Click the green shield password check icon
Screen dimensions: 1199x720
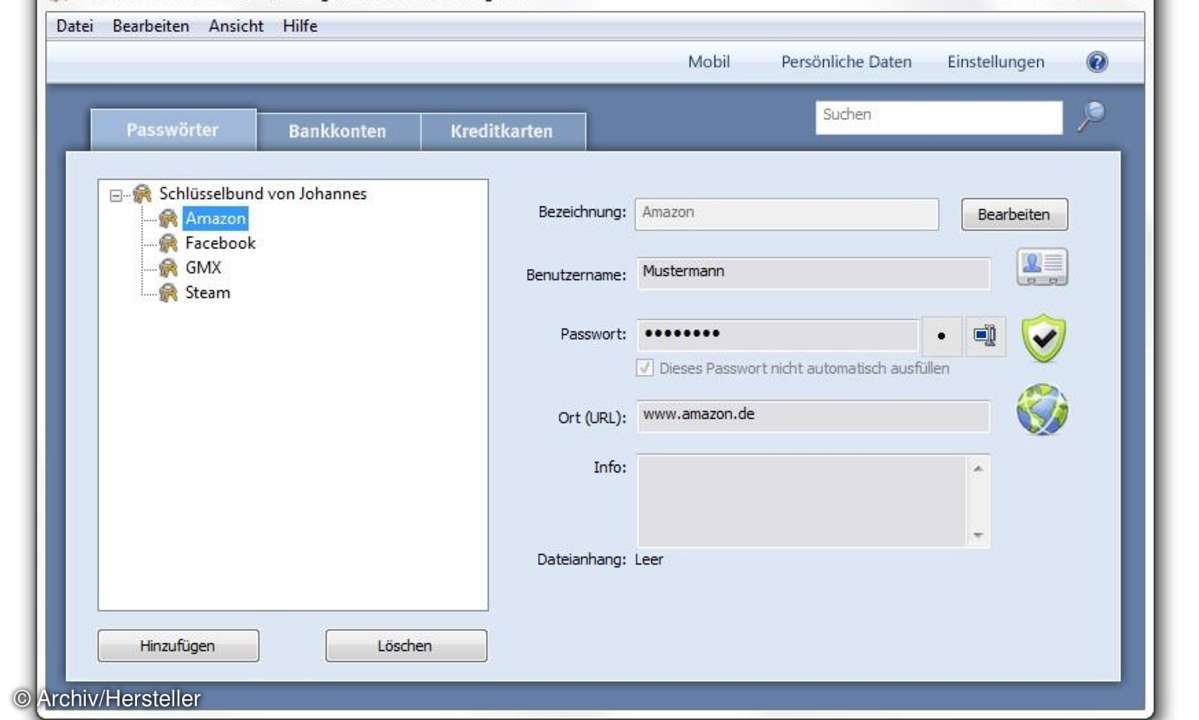click(1043, 338)
